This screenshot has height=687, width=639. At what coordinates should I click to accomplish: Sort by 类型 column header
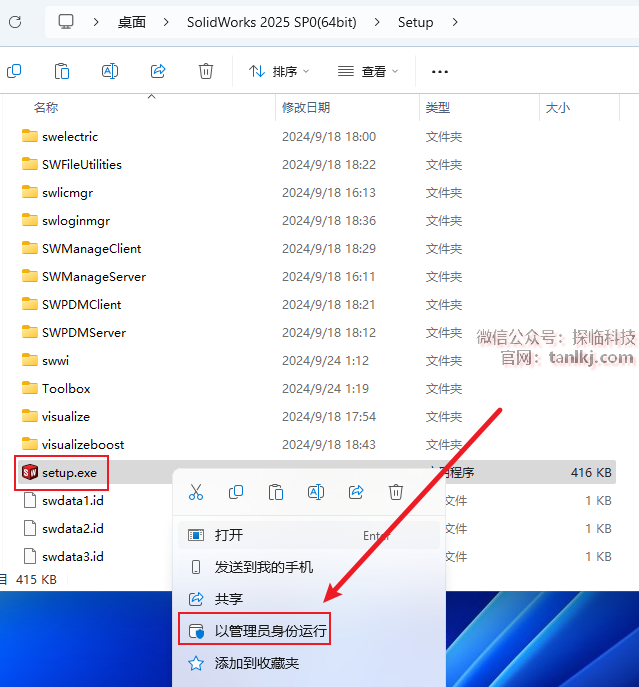tap(437, 107)
